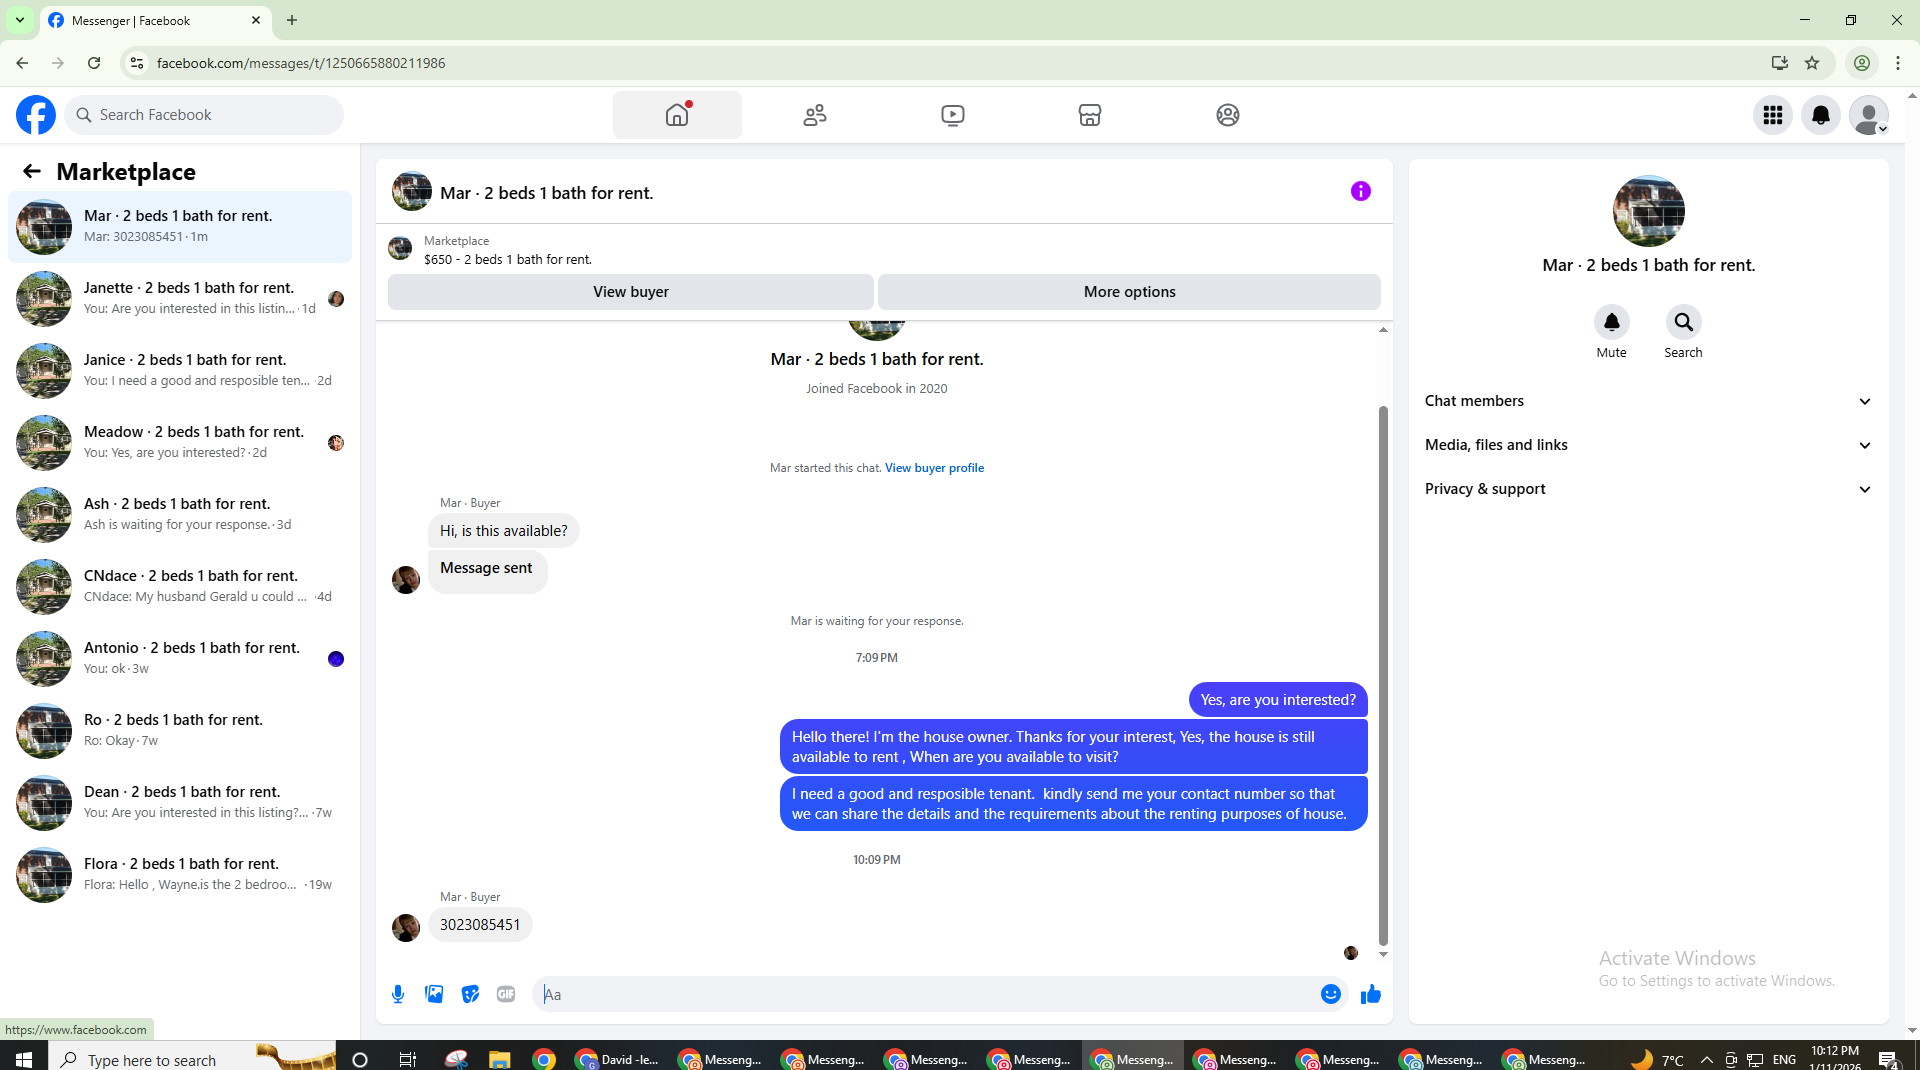Open the notifications bell
1920x1070 pixels.
[1821, 115]
